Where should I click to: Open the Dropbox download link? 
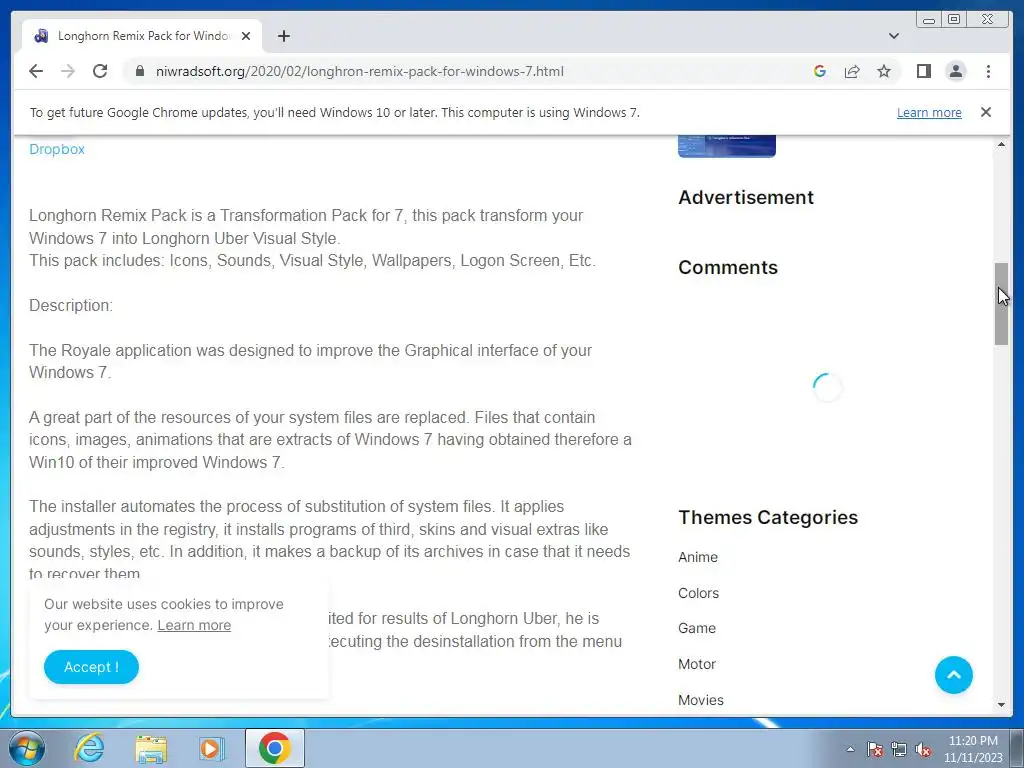tap(57, 149)
